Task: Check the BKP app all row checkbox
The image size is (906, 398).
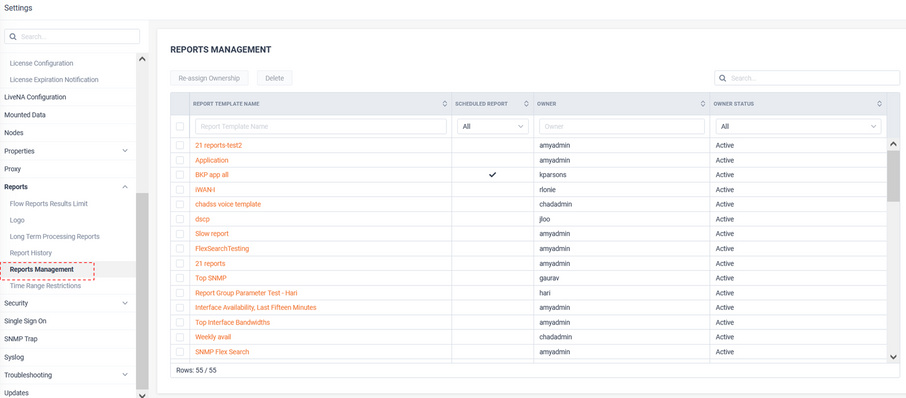Action: (180, 174)
